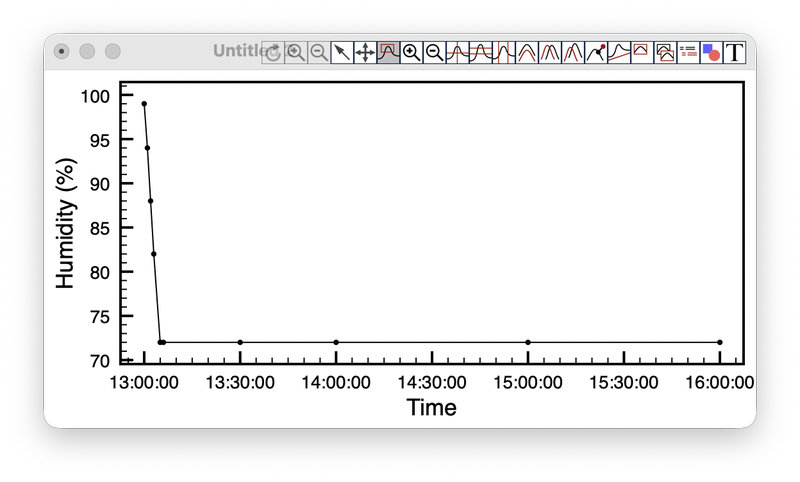Click the magnifier zoom-out tool
The image size is (800, 482).
click(434, 52)
